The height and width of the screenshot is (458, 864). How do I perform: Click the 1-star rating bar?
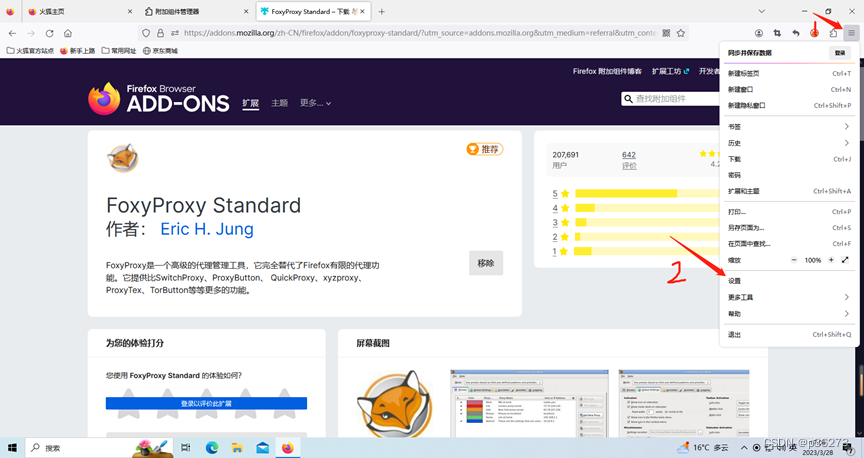[647, 251]
